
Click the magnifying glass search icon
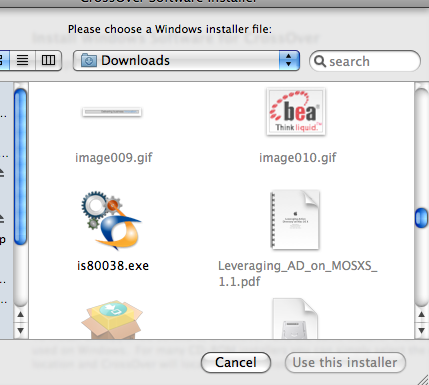point(320,61)
